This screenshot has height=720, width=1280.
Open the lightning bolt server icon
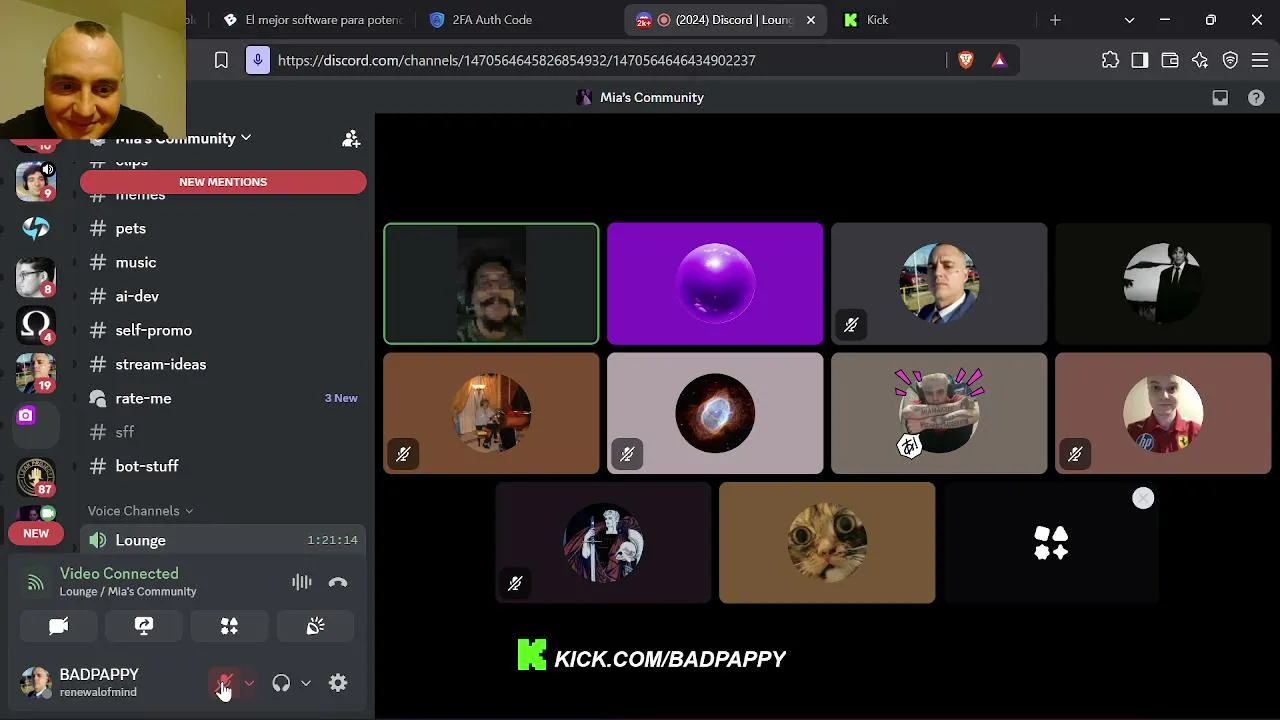pos(36,229)
